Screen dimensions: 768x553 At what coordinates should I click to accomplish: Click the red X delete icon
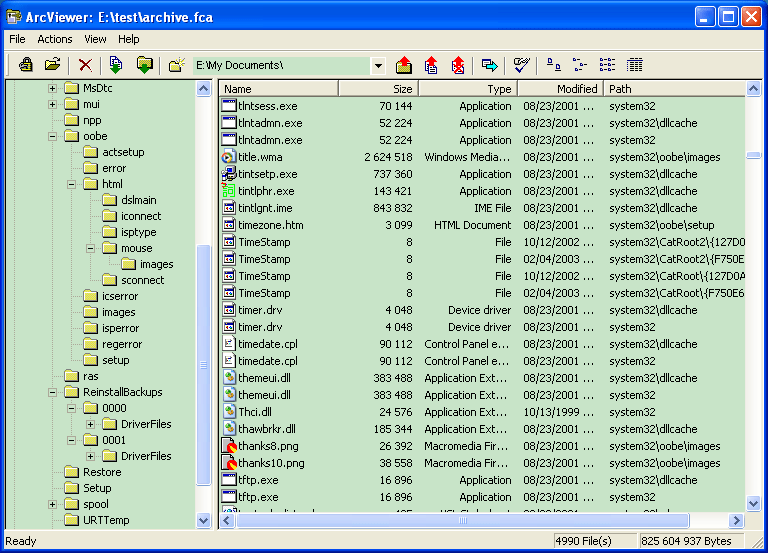pyautogui.click(x=85, y=65)
